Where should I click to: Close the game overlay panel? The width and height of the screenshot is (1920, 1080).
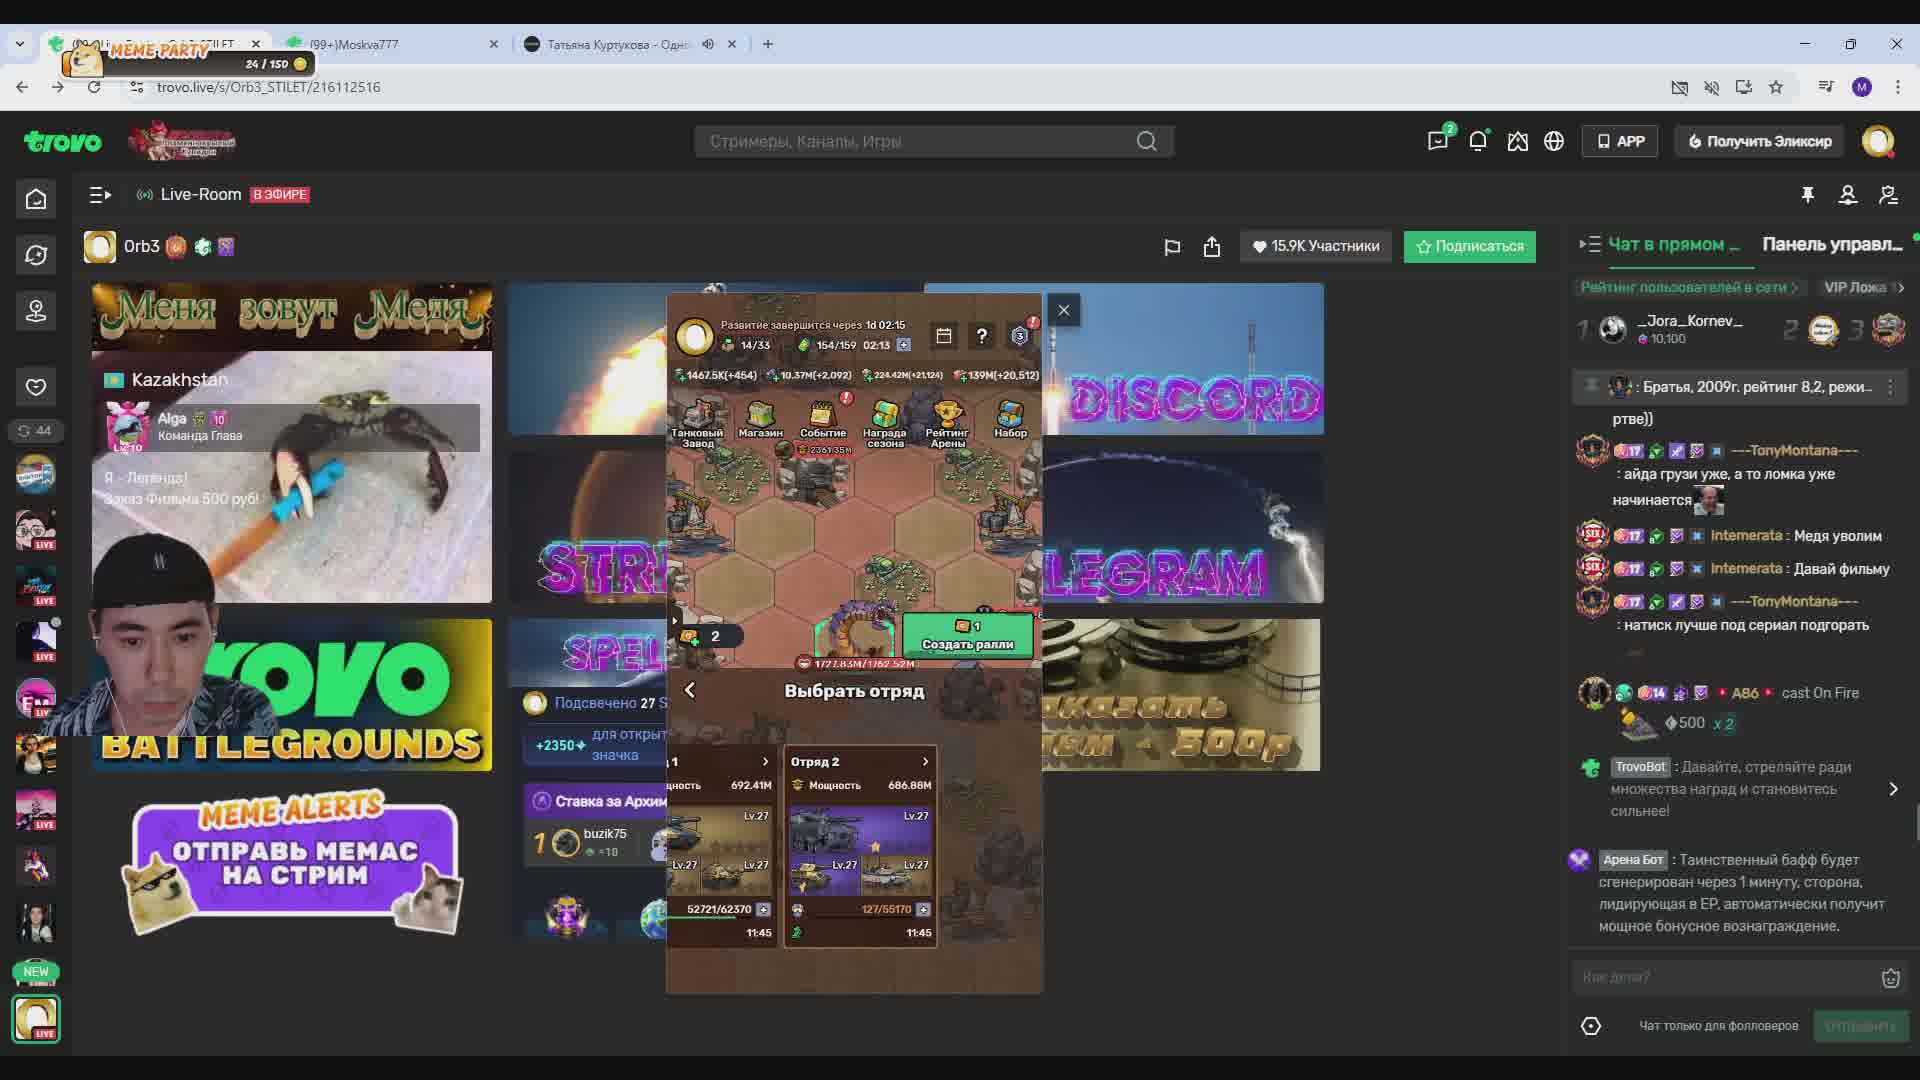(x=1064, y=310)
